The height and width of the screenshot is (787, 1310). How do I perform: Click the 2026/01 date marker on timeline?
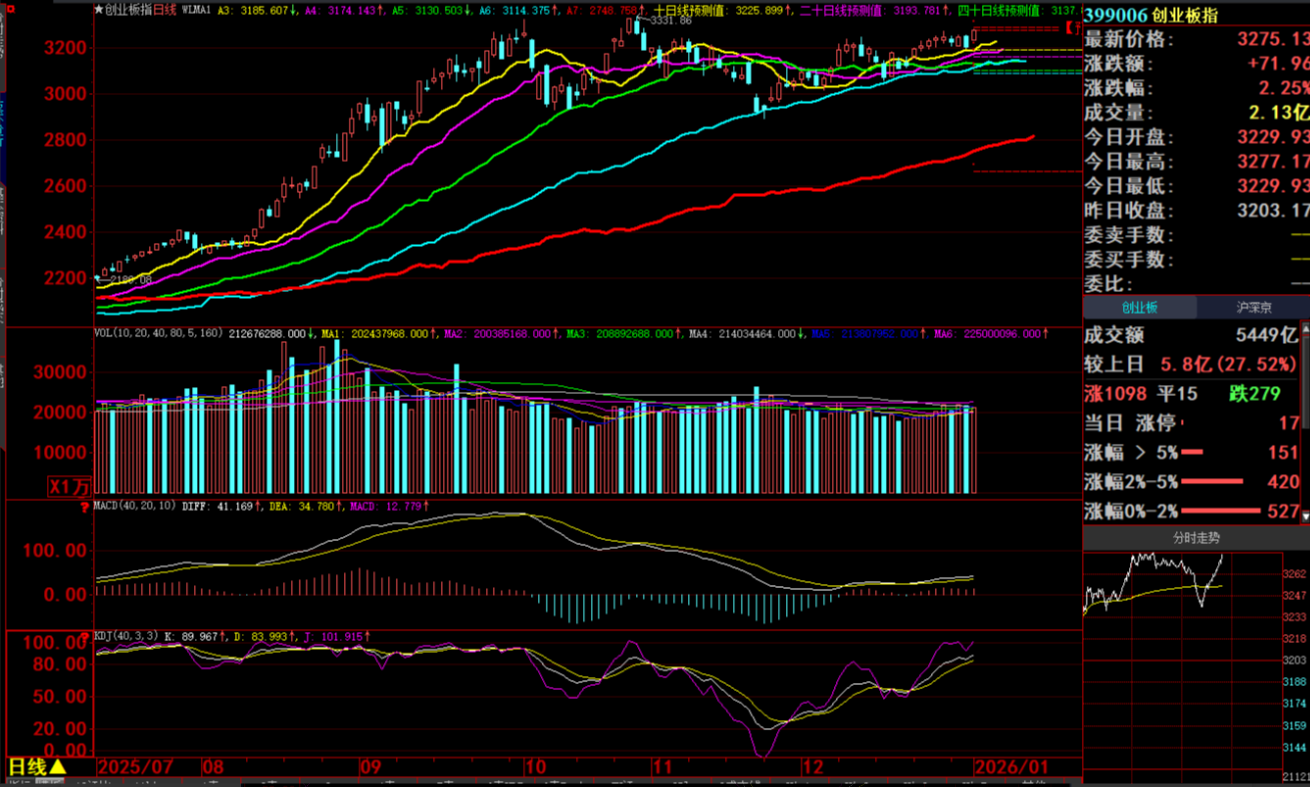1011,767
